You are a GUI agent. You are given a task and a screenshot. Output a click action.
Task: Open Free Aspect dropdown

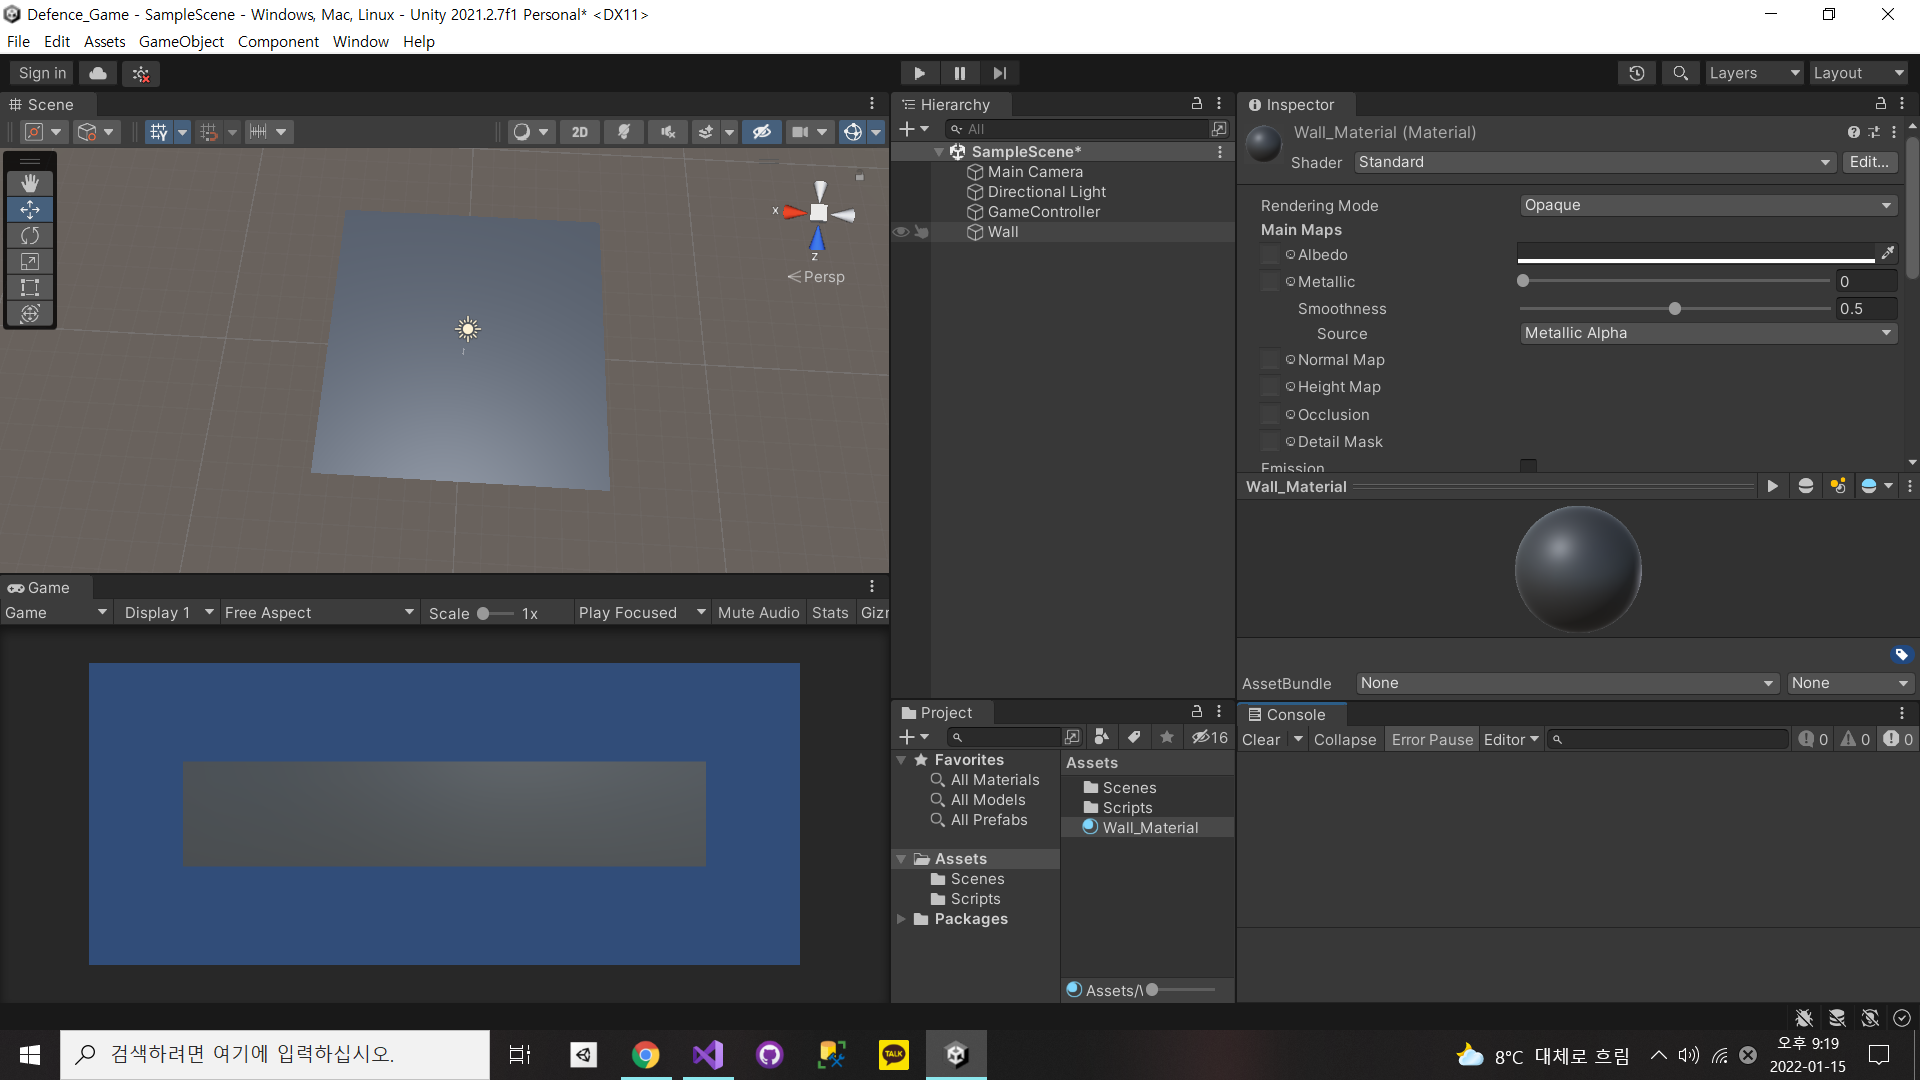pos(319,613)
